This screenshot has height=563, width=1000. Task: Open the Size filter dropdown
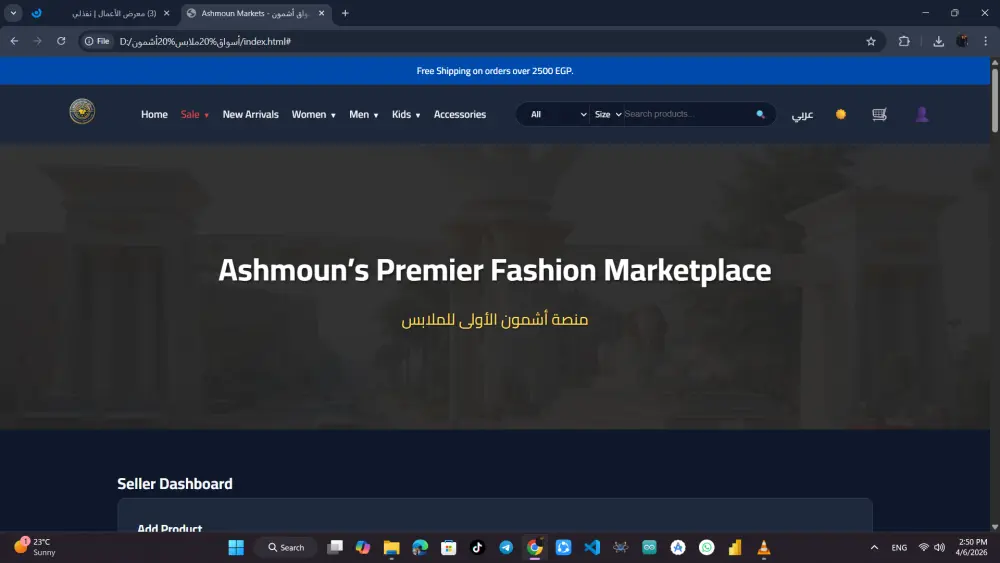(607, 114)
